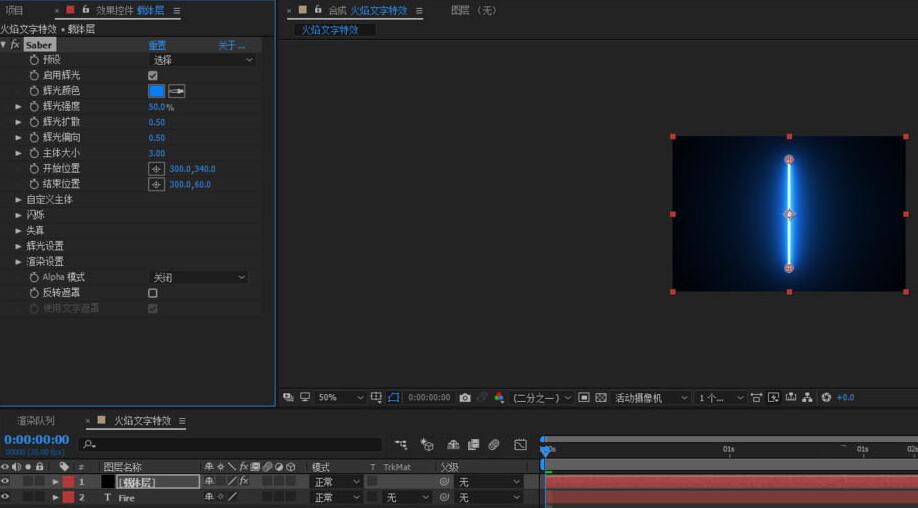The image size is (918, 508).
Task: Click the end position crosshair picker
Action: tap(157, 184)
